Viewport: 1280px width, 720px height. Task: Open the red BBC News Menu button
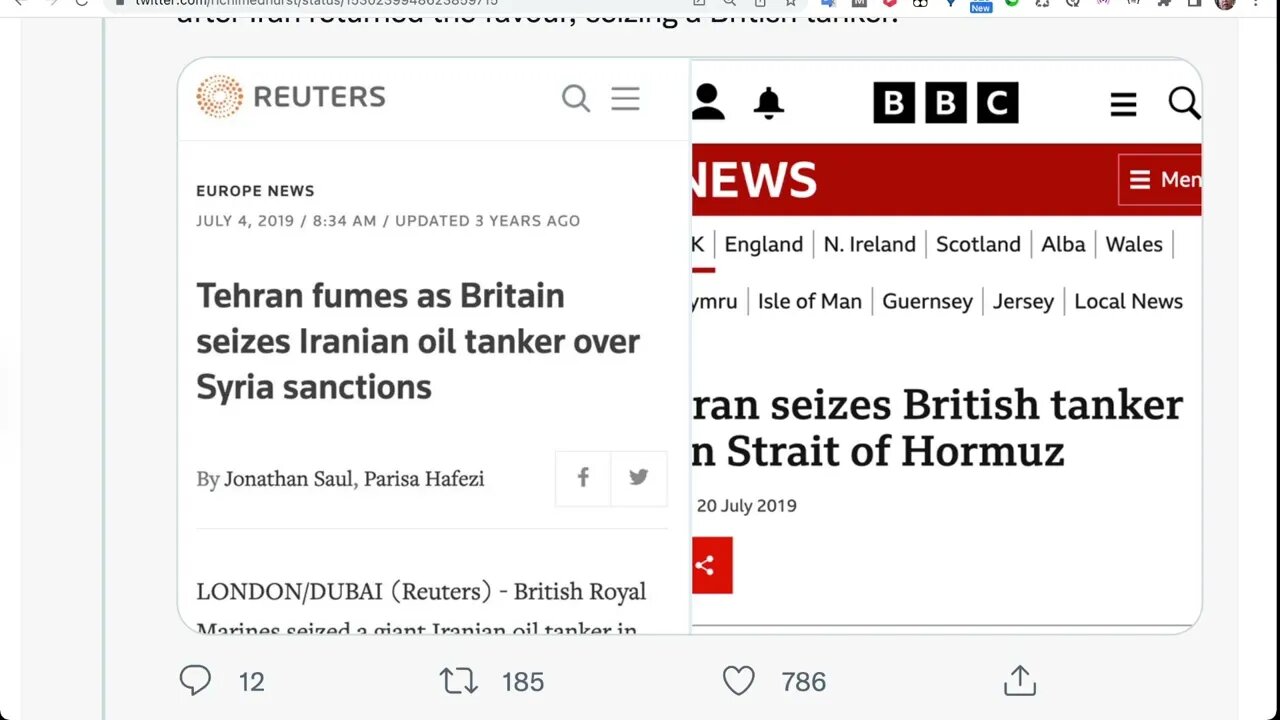coord(1160,180)
